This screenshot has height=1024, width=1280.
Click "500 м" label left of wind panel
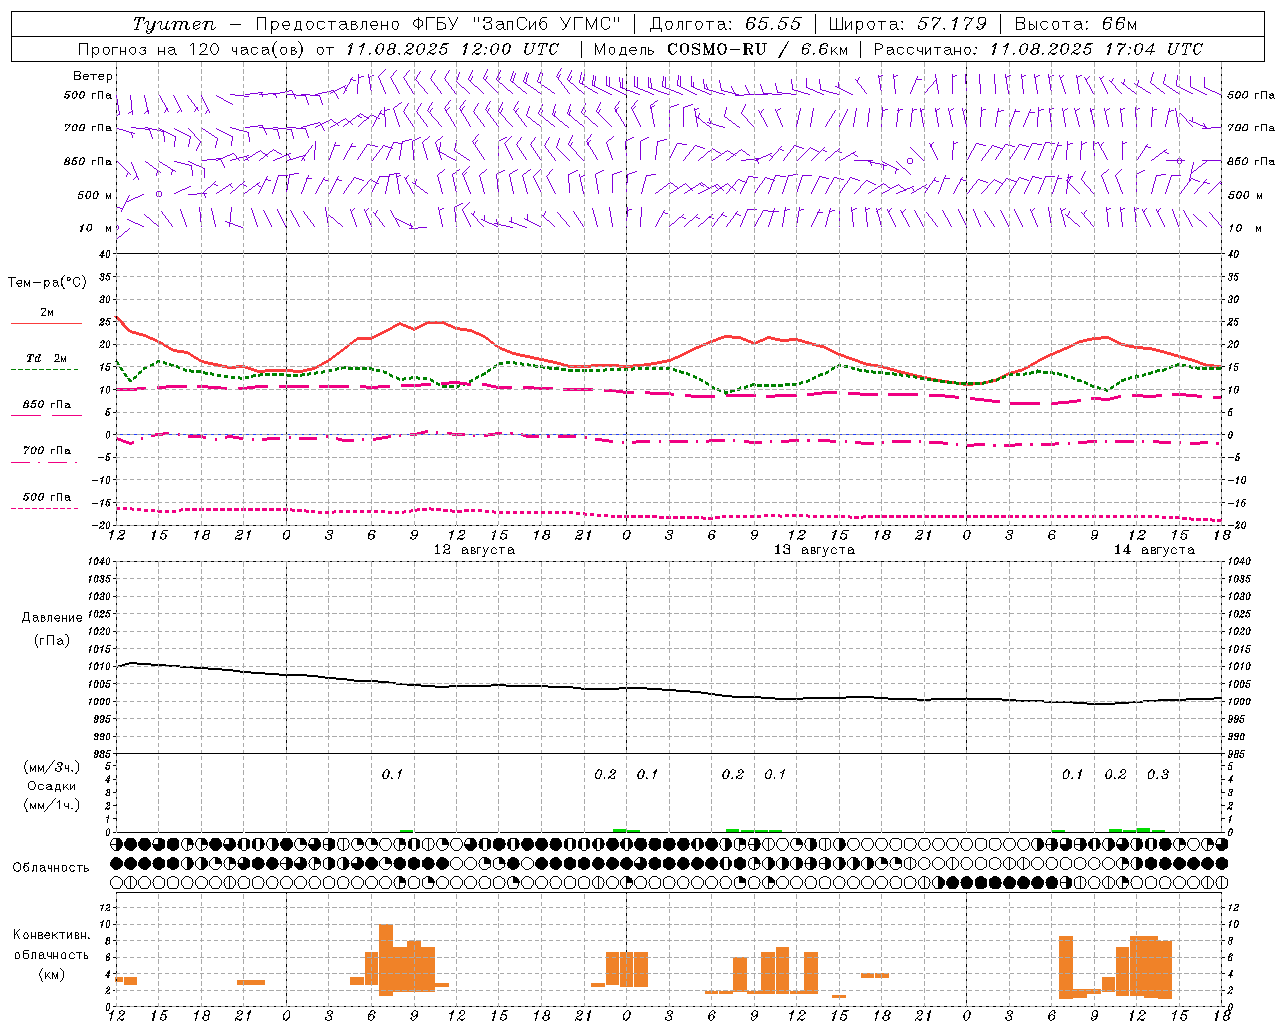tap(95, 195)
